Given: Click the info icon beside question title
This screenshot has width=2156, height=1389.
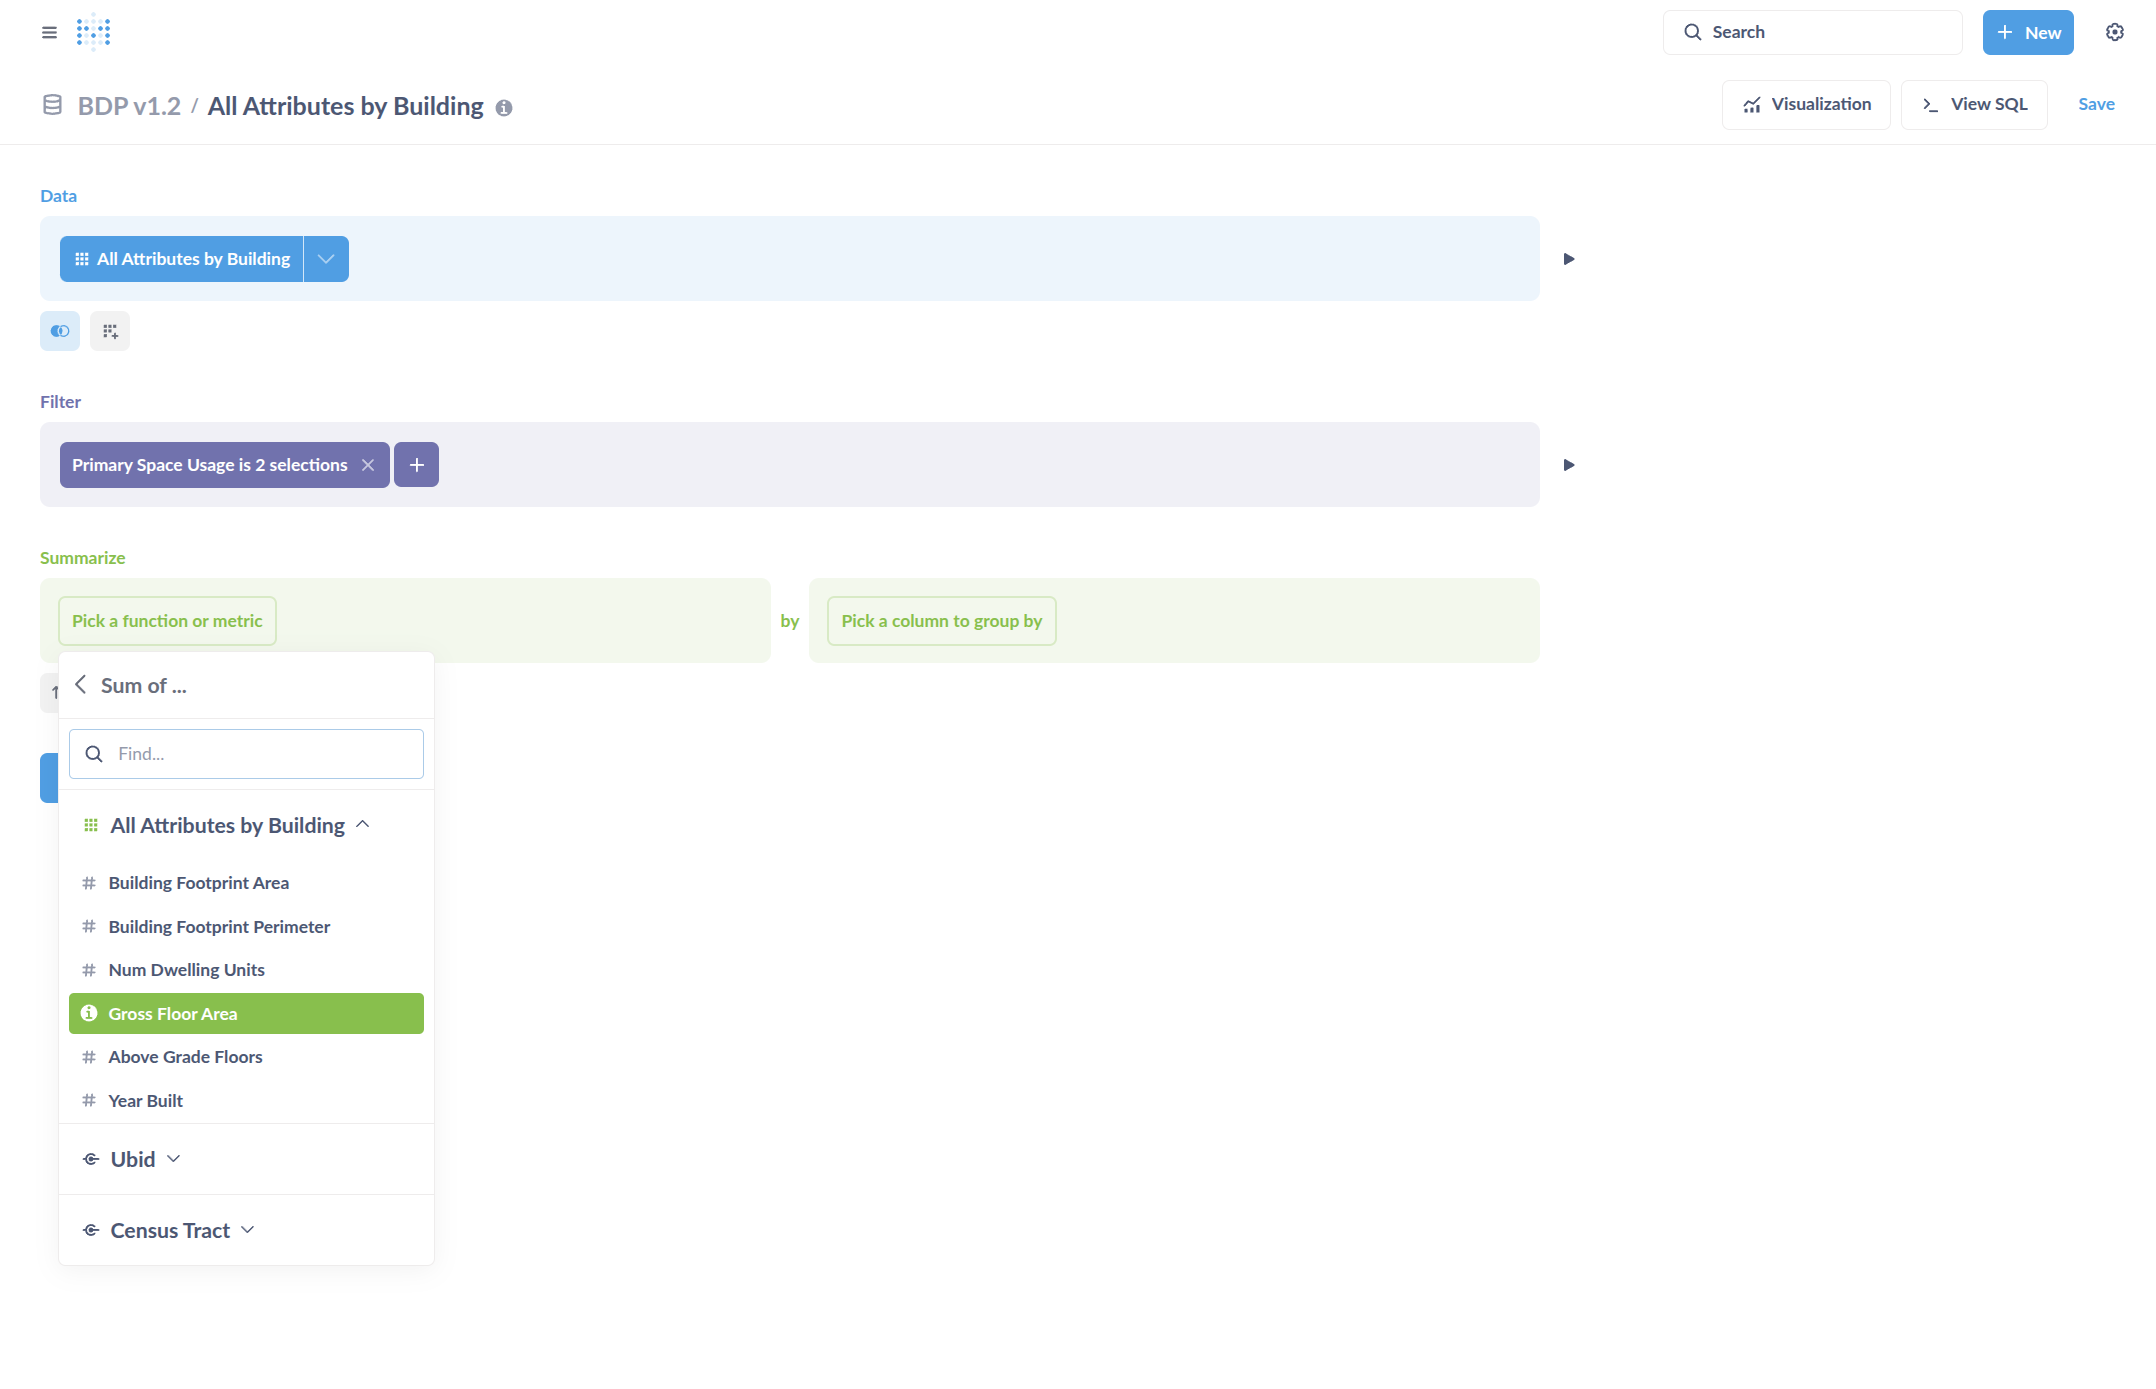Looking at the screenshot, I should click(504, 108).
